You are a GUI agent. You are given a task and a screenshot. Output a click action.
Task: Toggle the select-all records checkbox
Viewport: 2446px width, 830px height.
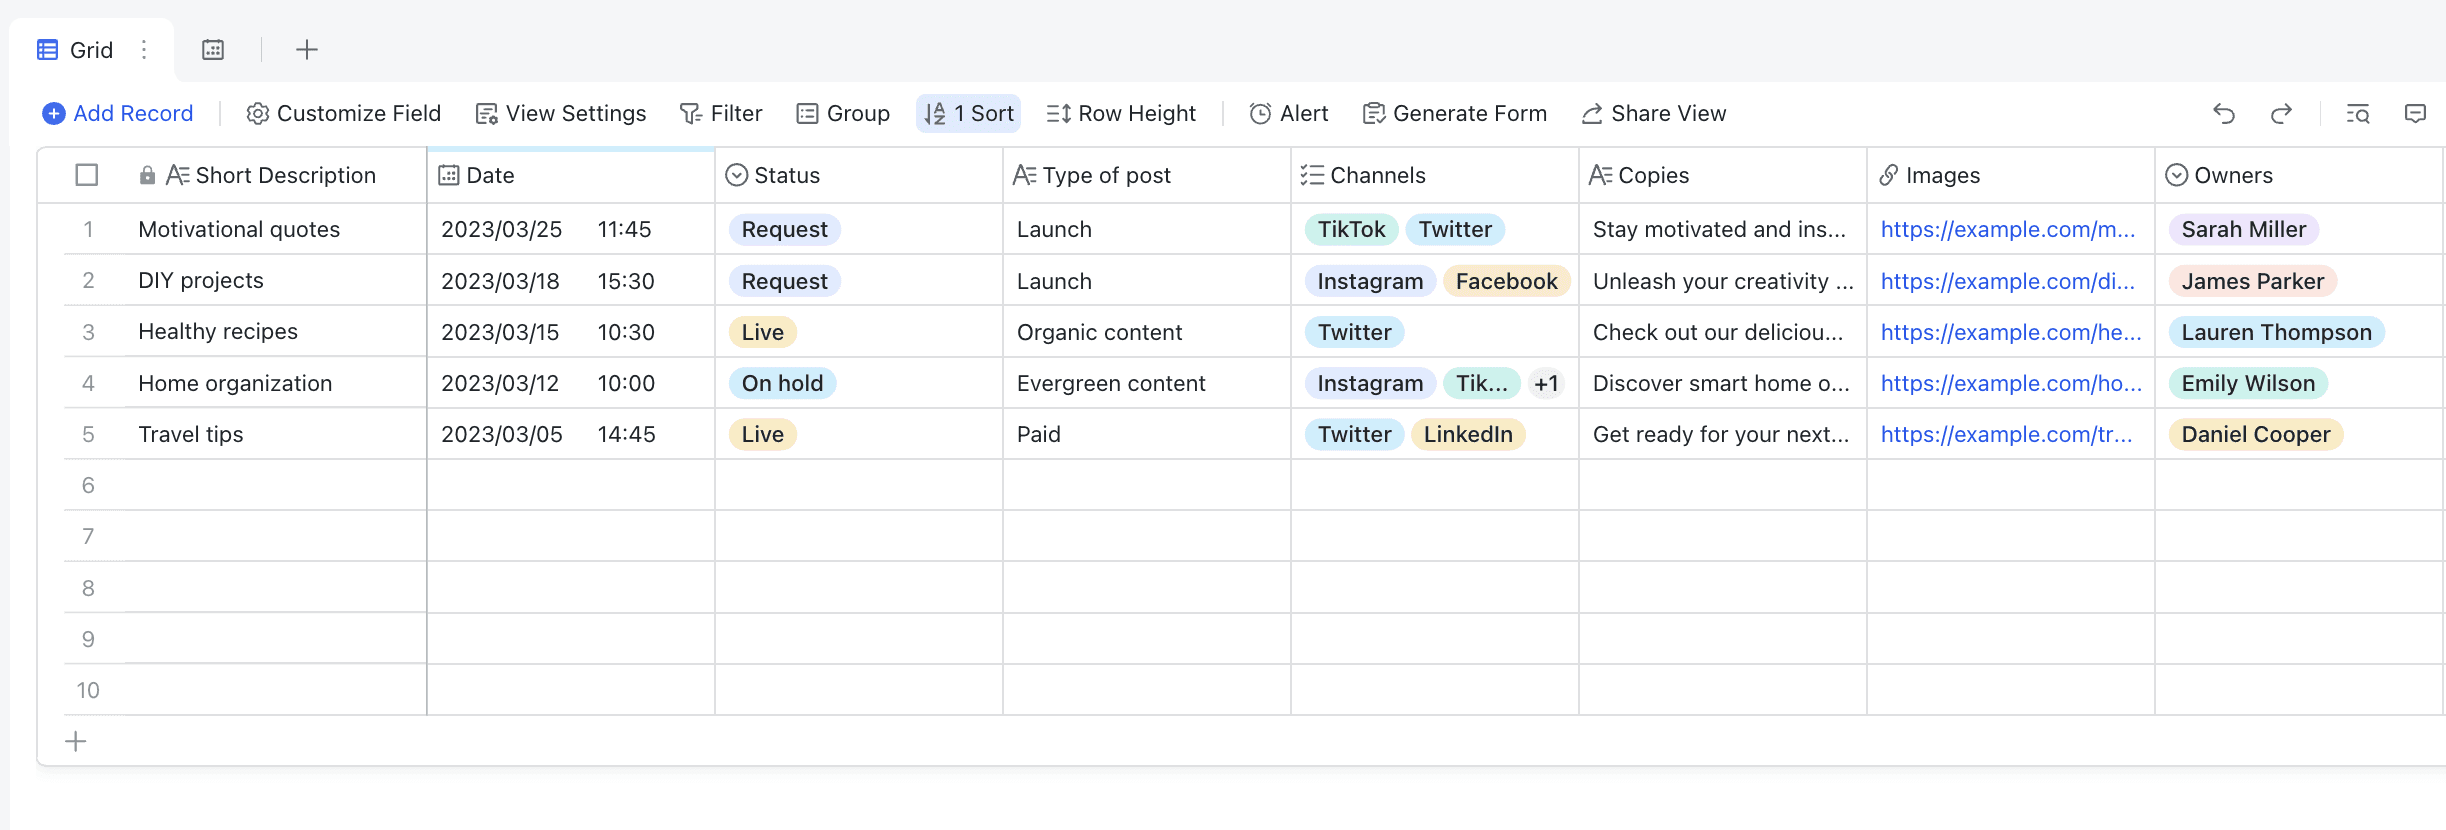pos(87,175)
